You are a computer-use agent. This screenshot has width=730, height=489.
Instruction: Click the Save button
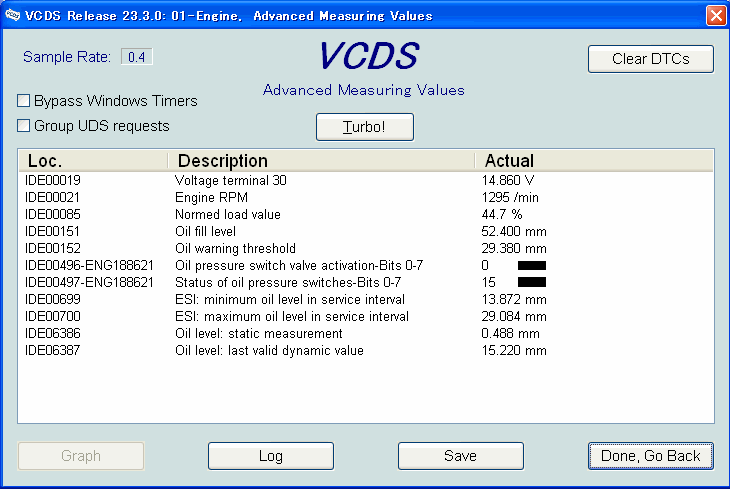click(460, 456)
